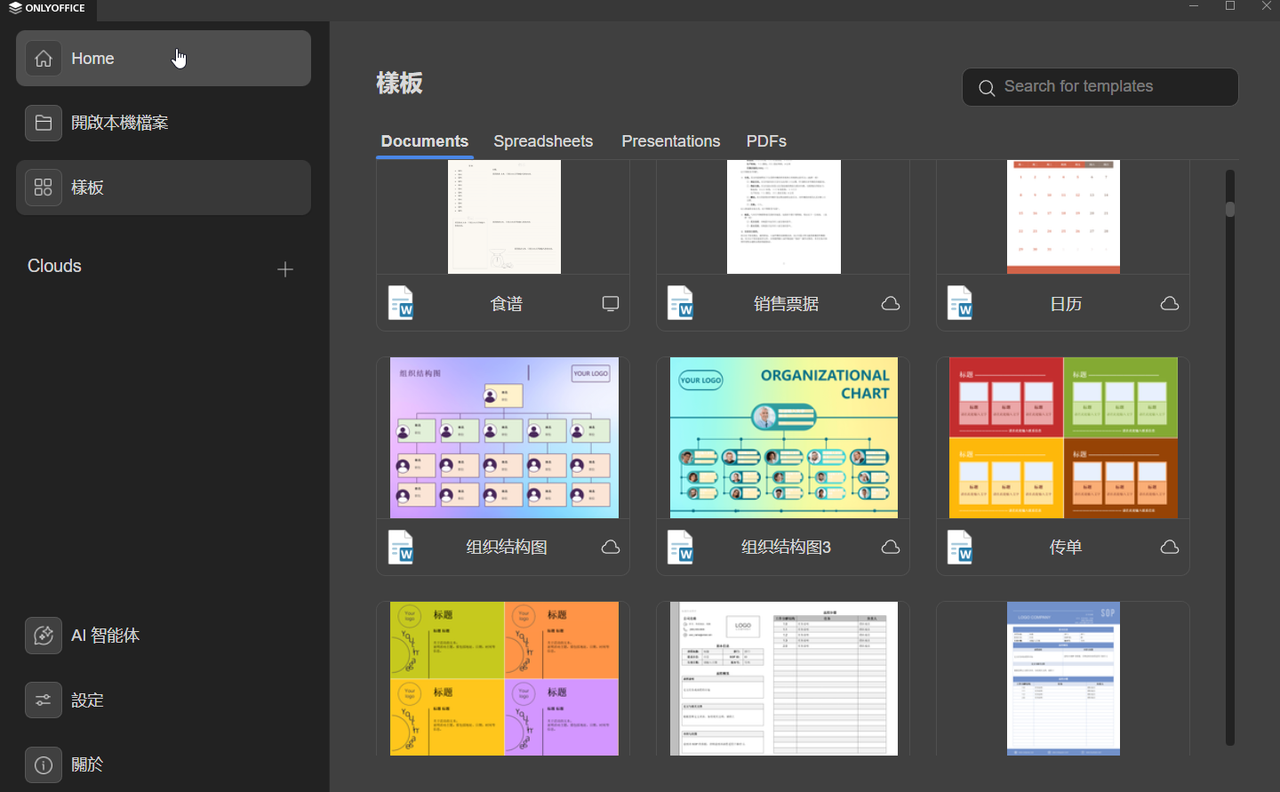The height and width of the screenshot is (792, 1280).
Task: Switch to the Spreadsheets tab
Action: (x=543, y=141)
